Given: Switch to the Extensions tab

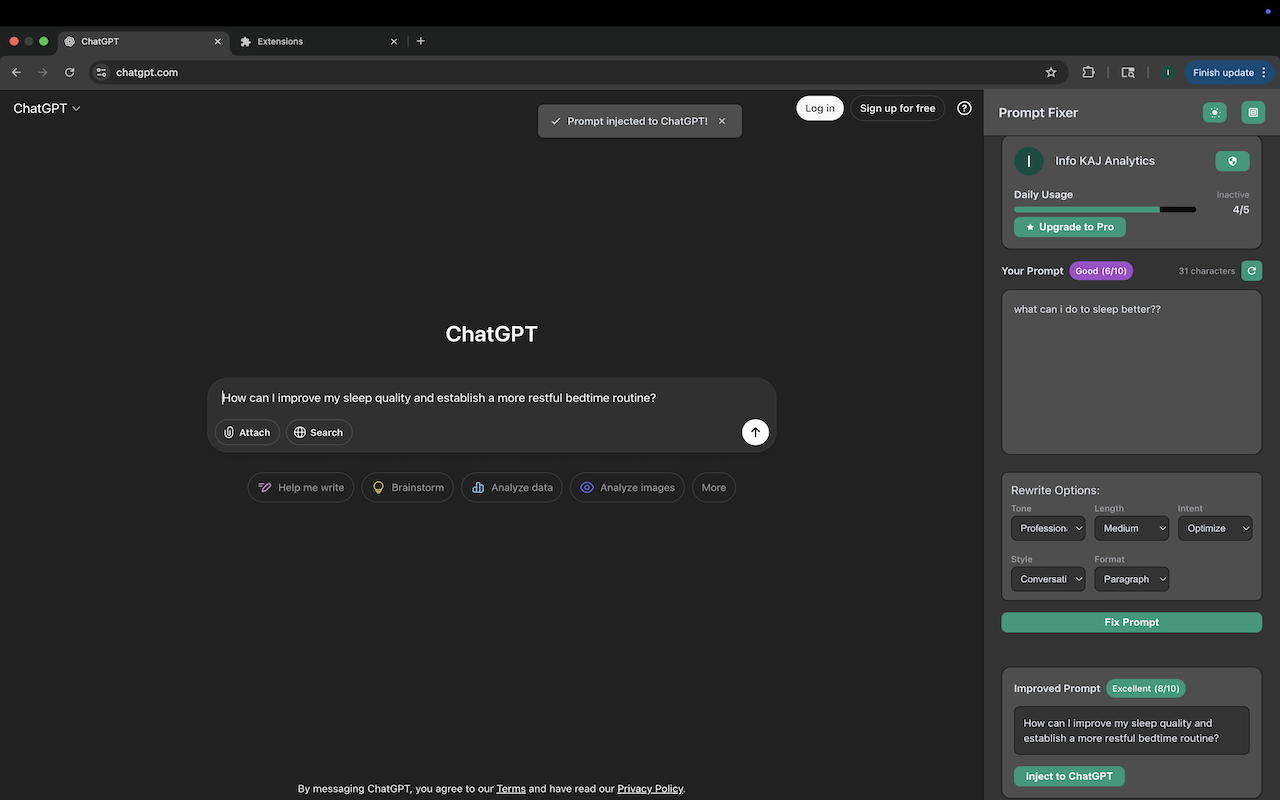Looking at the screenshot, I should coord(317,41).
